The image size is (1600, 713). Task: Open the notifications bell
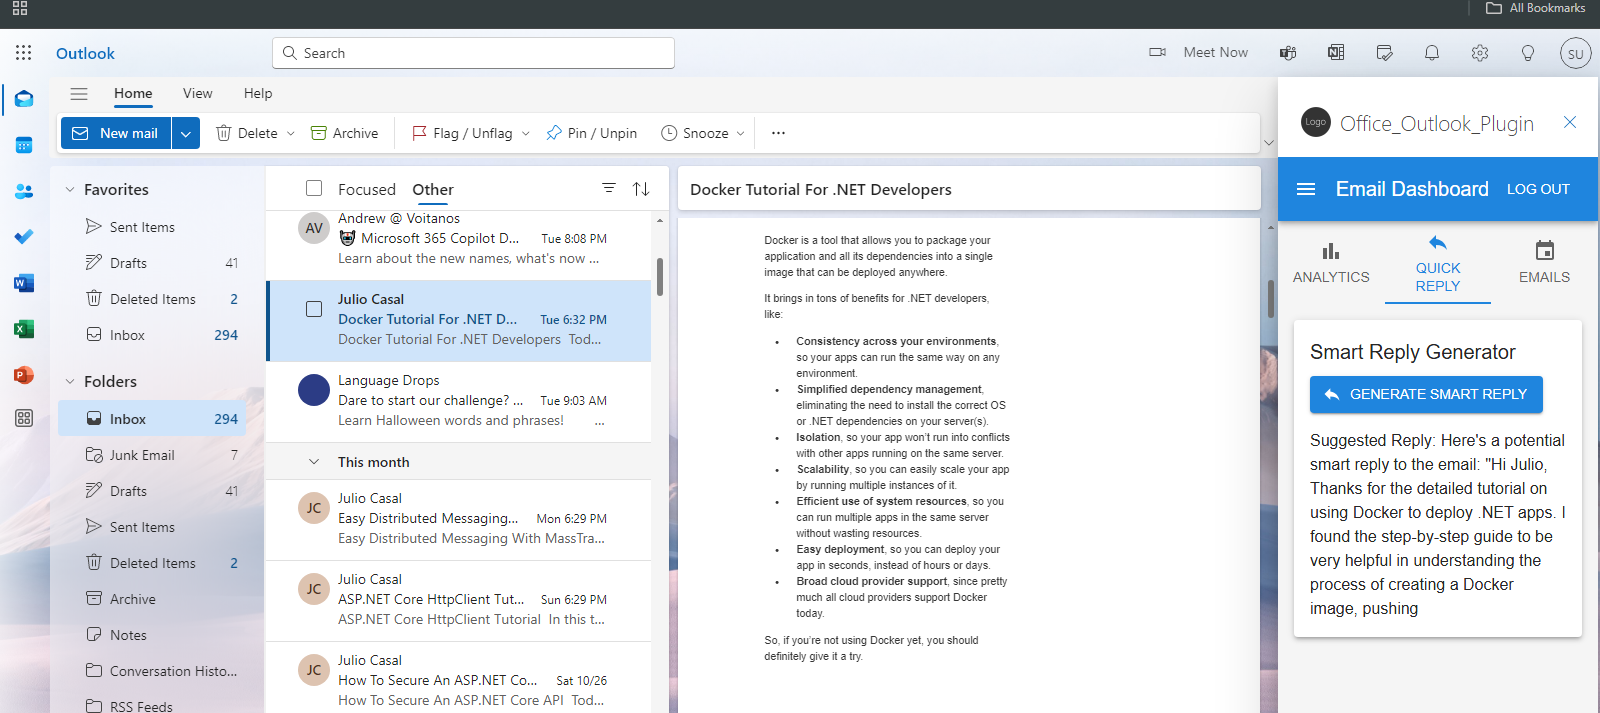[x=1432, y=53]
